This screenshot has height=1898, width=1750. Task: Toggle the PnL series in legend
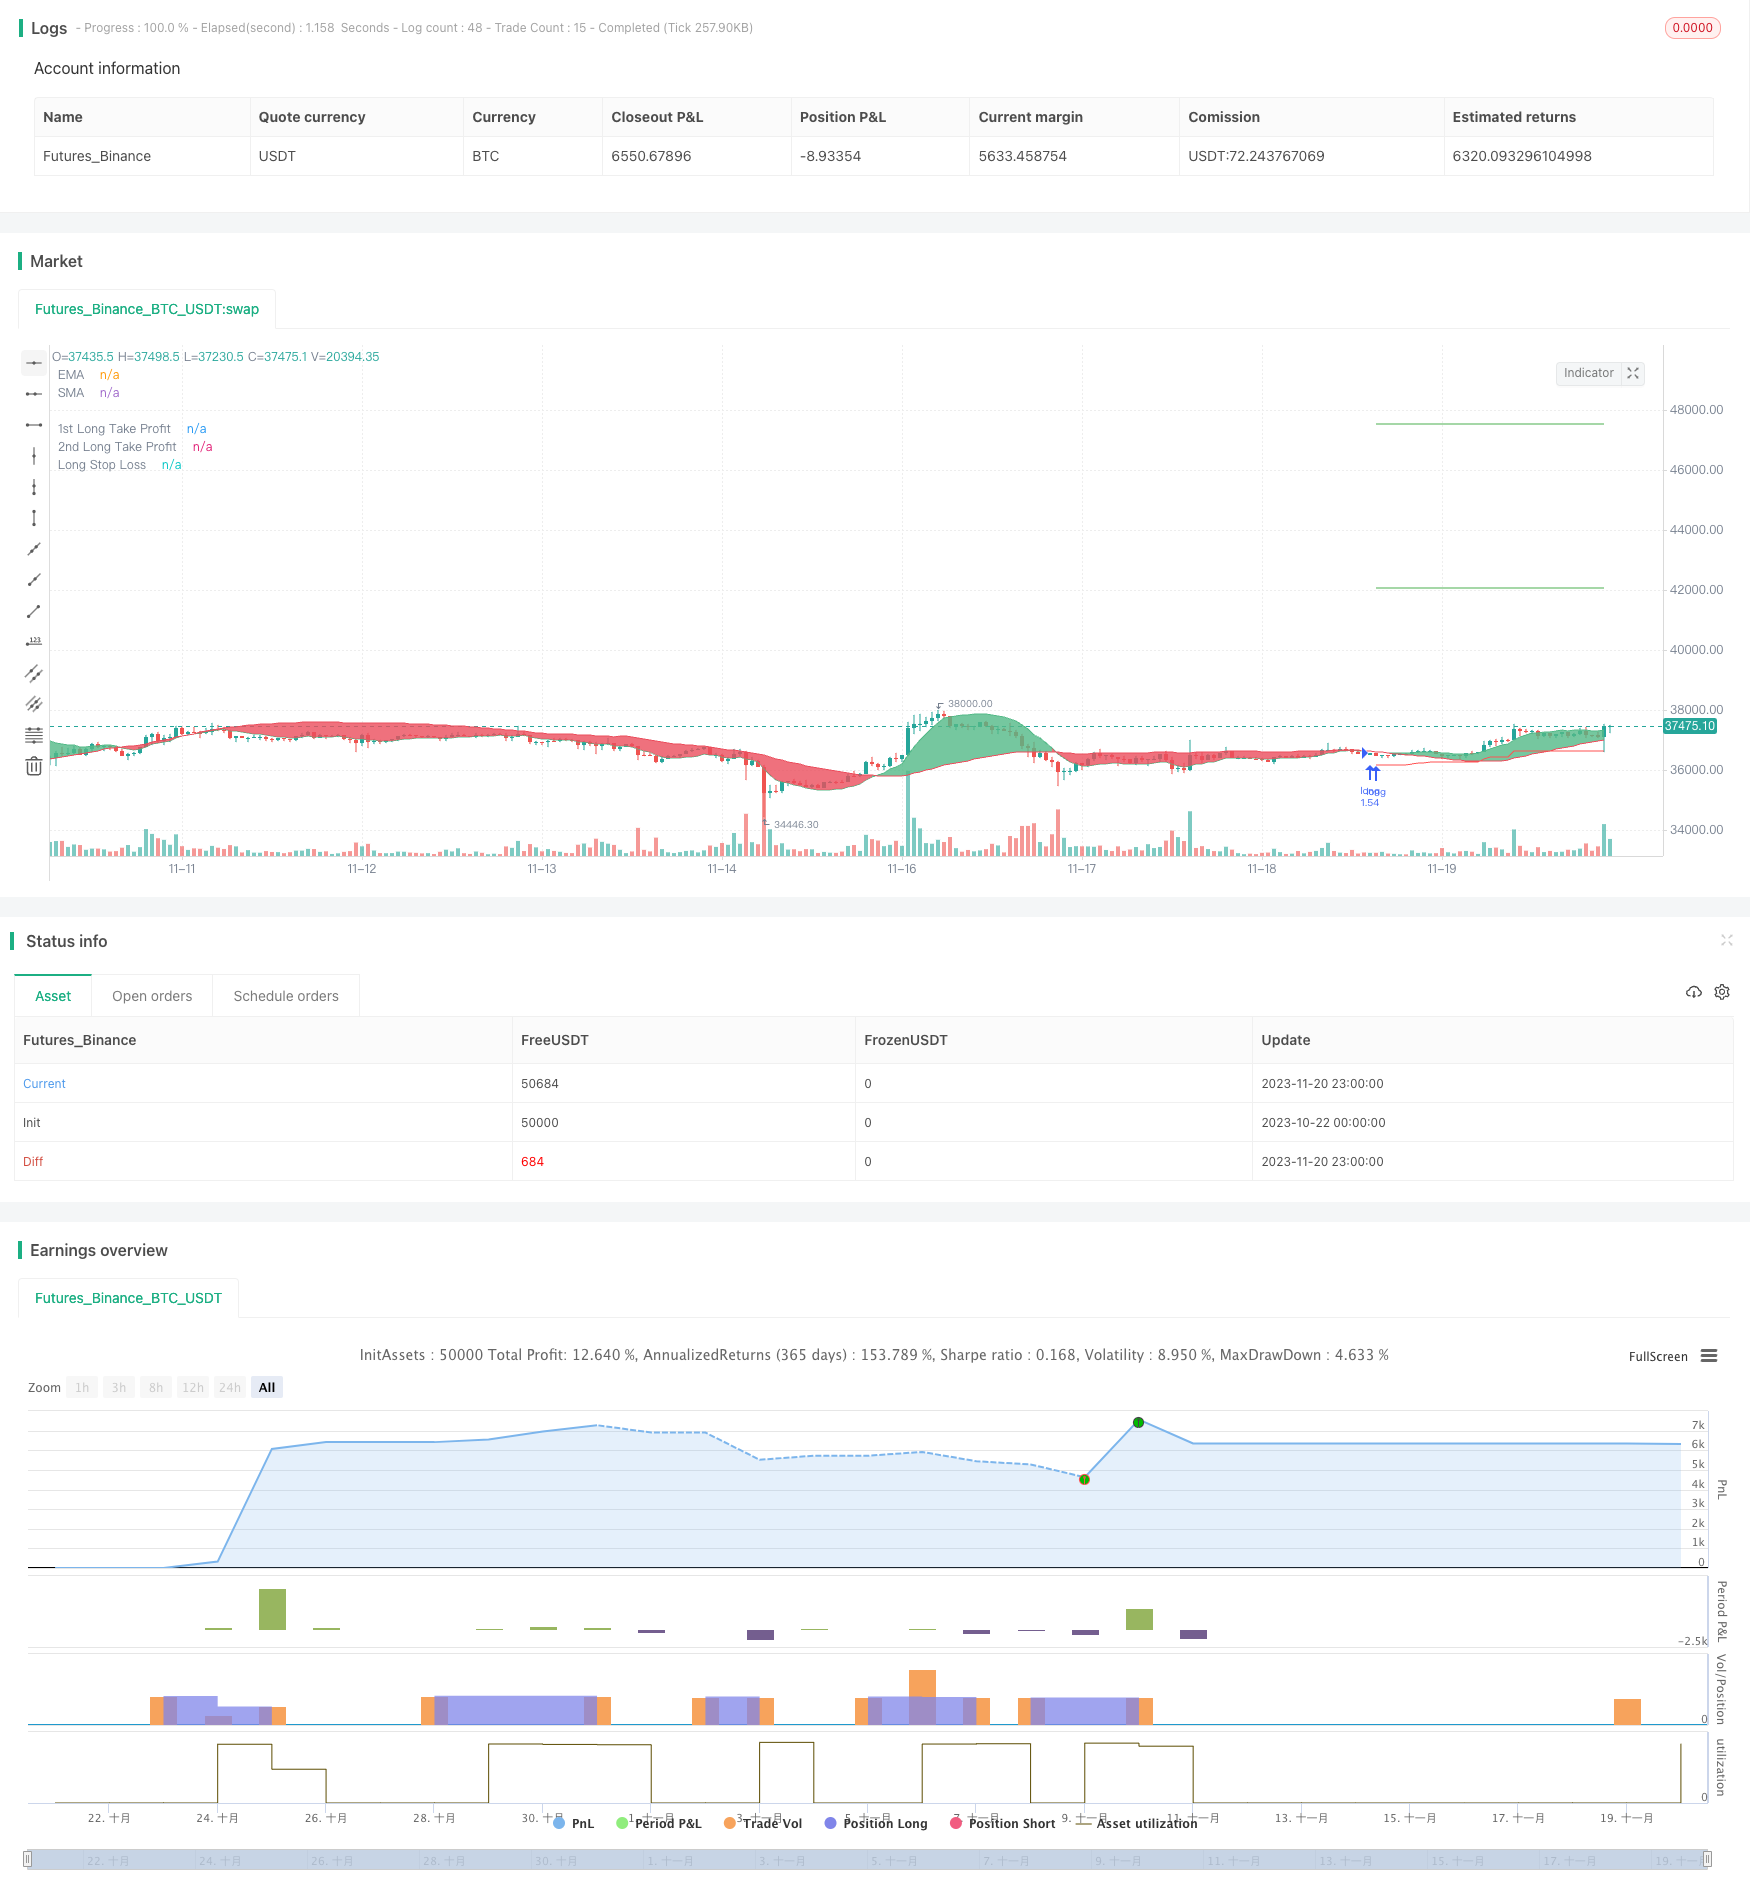[x=574, y=1823]
